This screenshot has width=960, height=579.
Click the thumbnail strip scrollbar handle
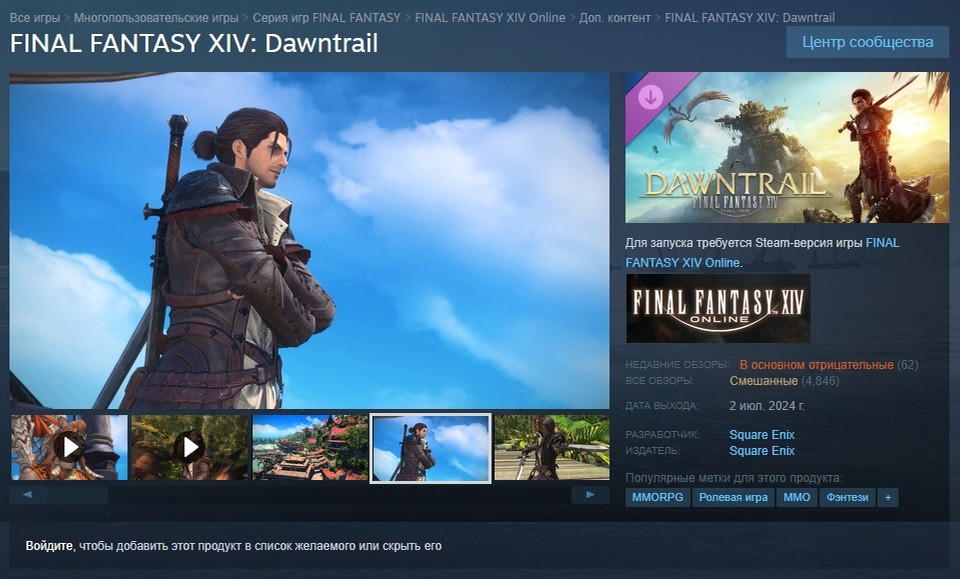(x=78, y=495)
